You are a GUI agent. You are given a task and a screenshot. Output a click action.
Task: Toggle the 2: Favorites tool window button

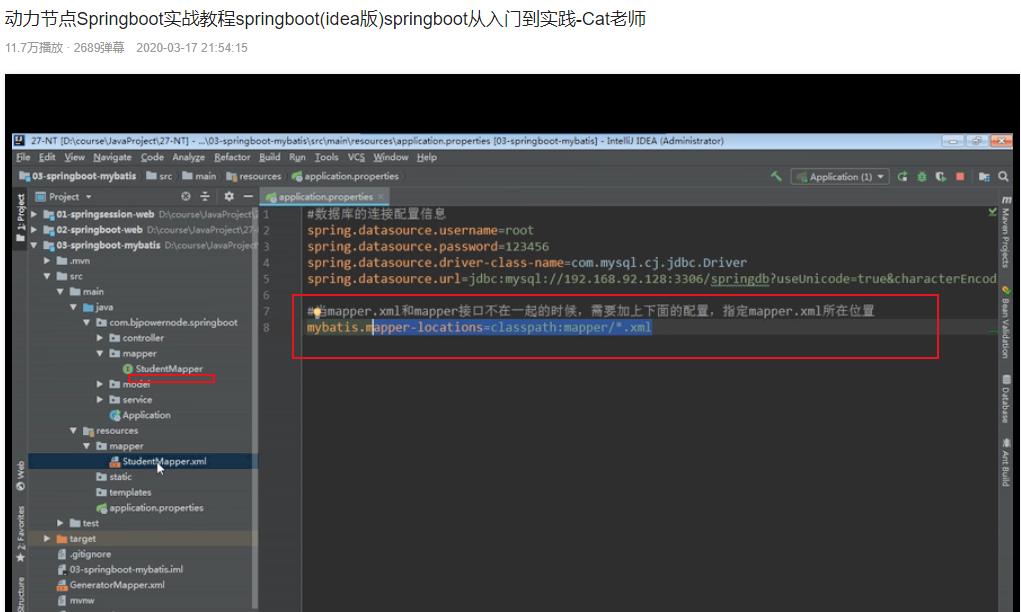(20, 534)
